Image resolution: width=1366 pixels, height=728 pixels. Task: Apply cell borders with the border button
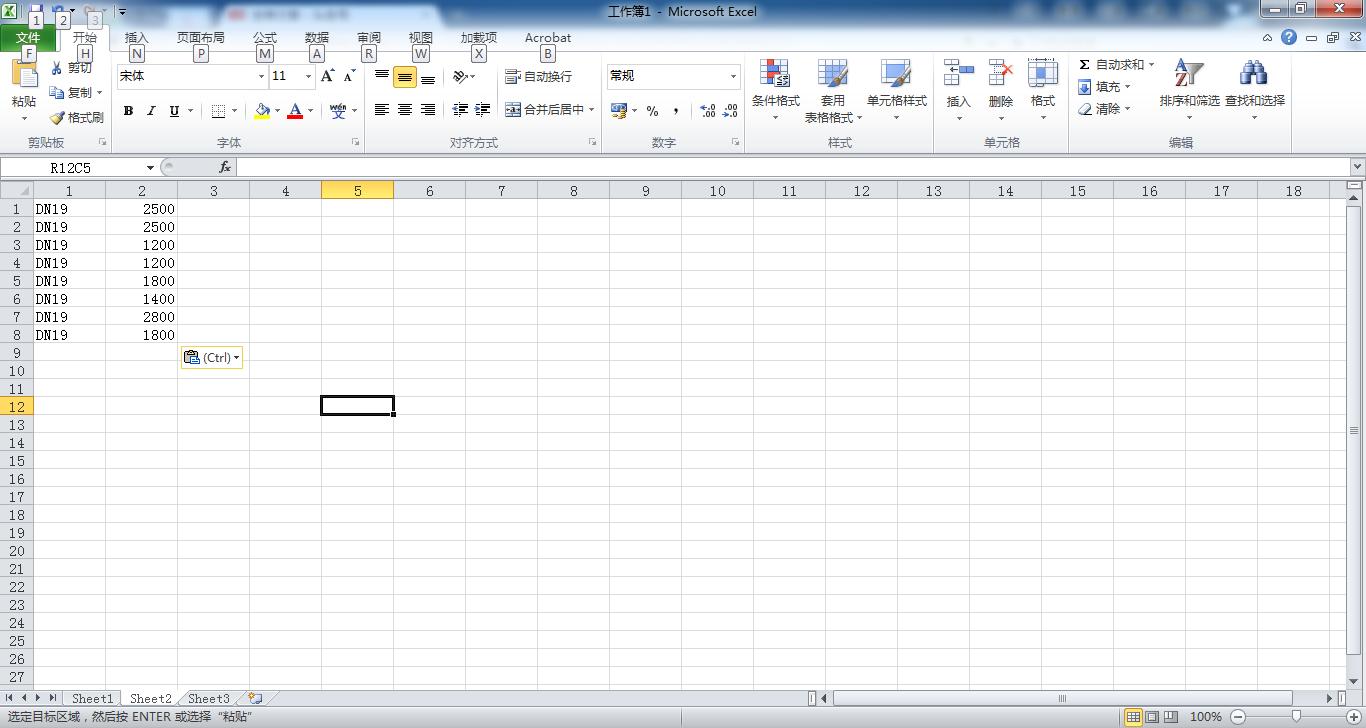pos(218,111)
